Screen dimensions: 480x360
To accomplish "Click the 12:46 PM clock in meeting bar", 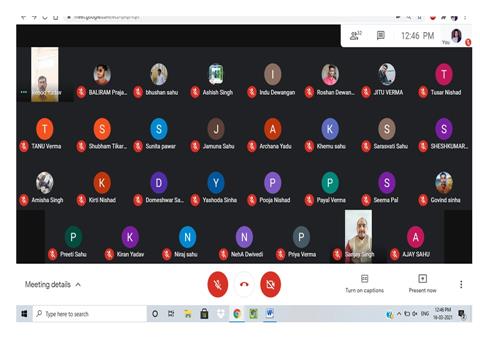I will pos(417,36).
